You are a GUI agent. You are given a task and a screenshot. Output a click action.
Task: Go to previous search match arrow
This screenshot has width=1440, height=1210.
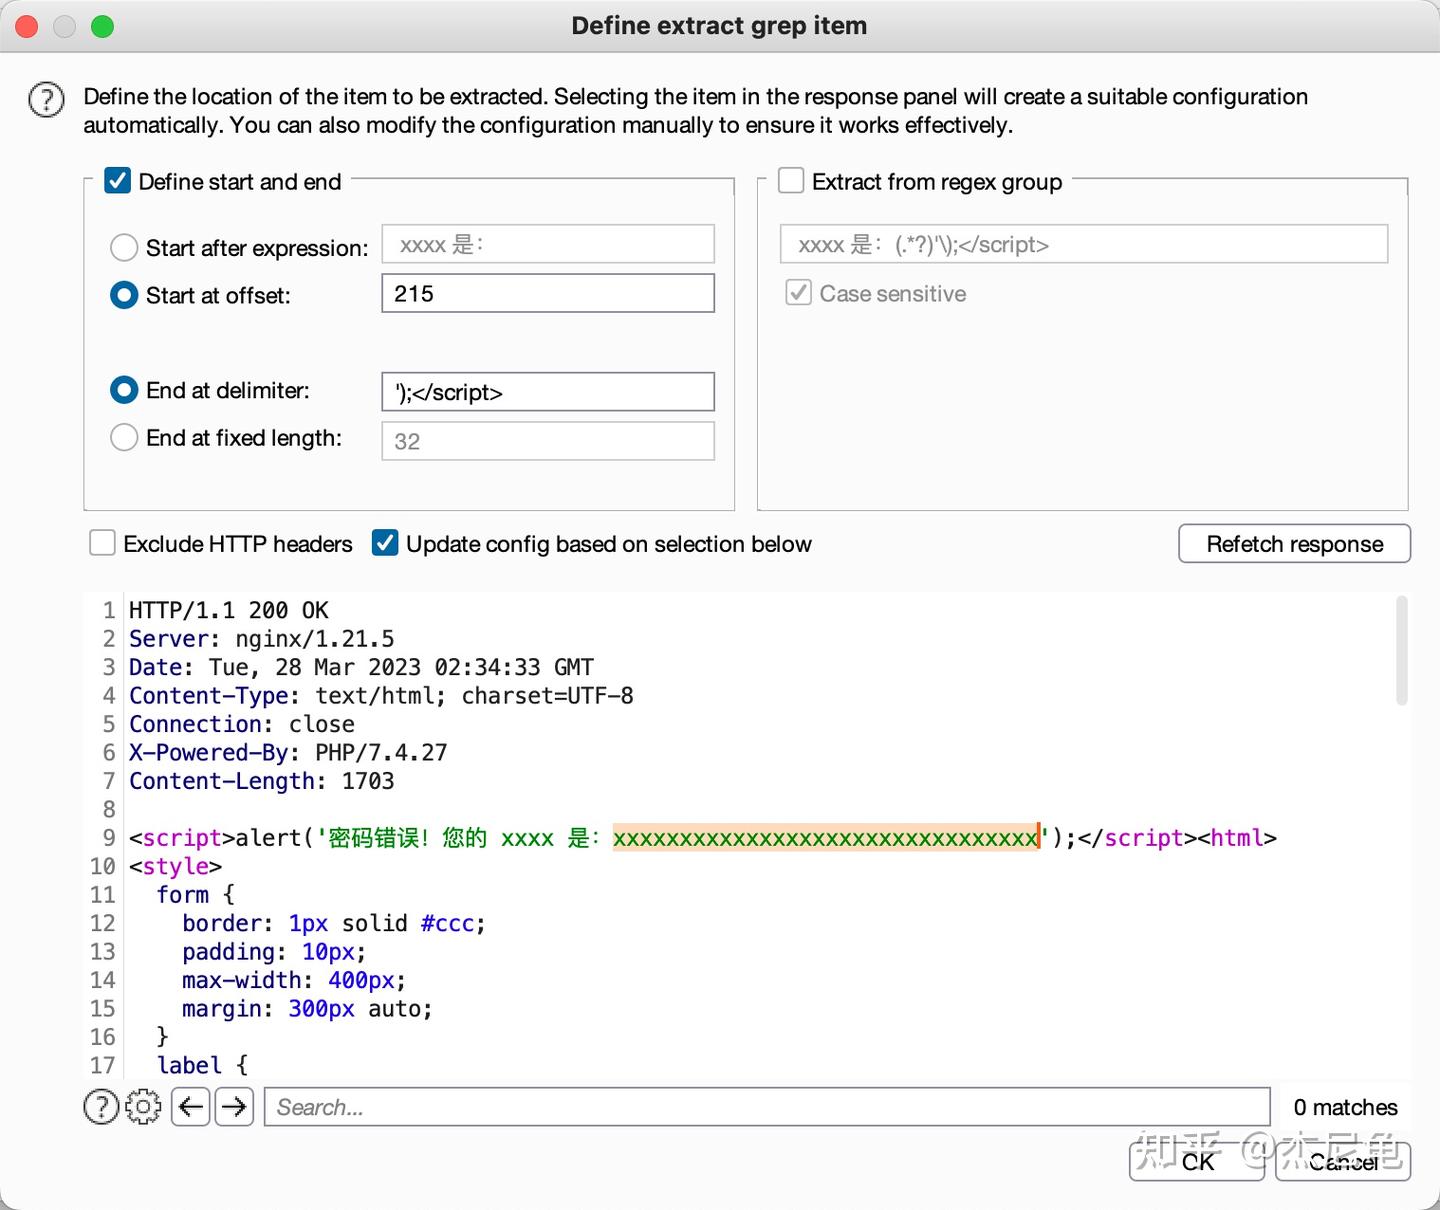(x=191, y=1107)
